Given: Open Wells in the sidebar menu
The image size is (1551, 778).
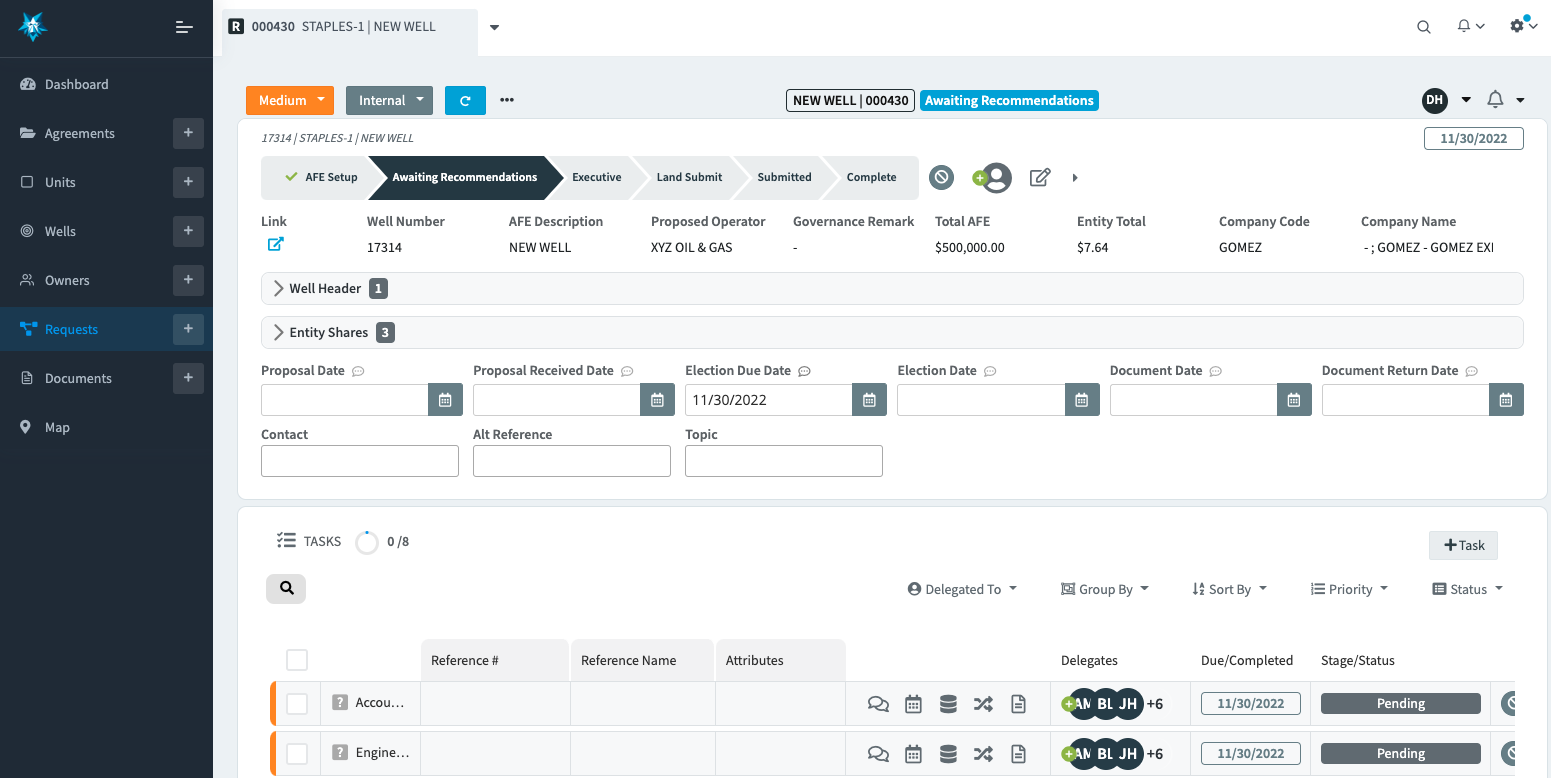Looking at the screenshot, I should pos(60,231).
